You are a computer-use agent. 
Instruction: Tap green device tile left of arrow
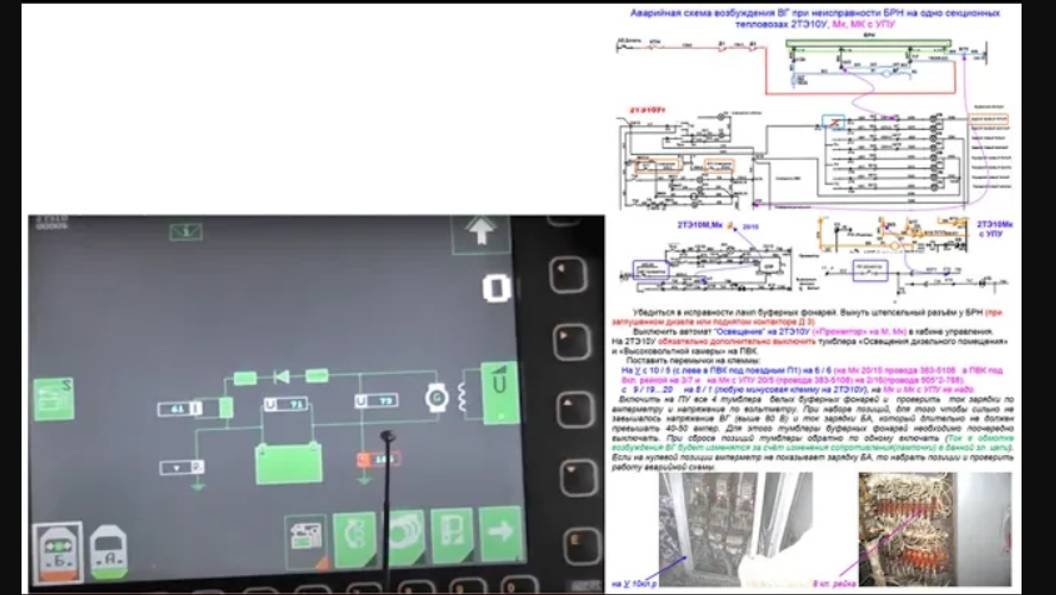pyautogui.click(x=451, y=535)
